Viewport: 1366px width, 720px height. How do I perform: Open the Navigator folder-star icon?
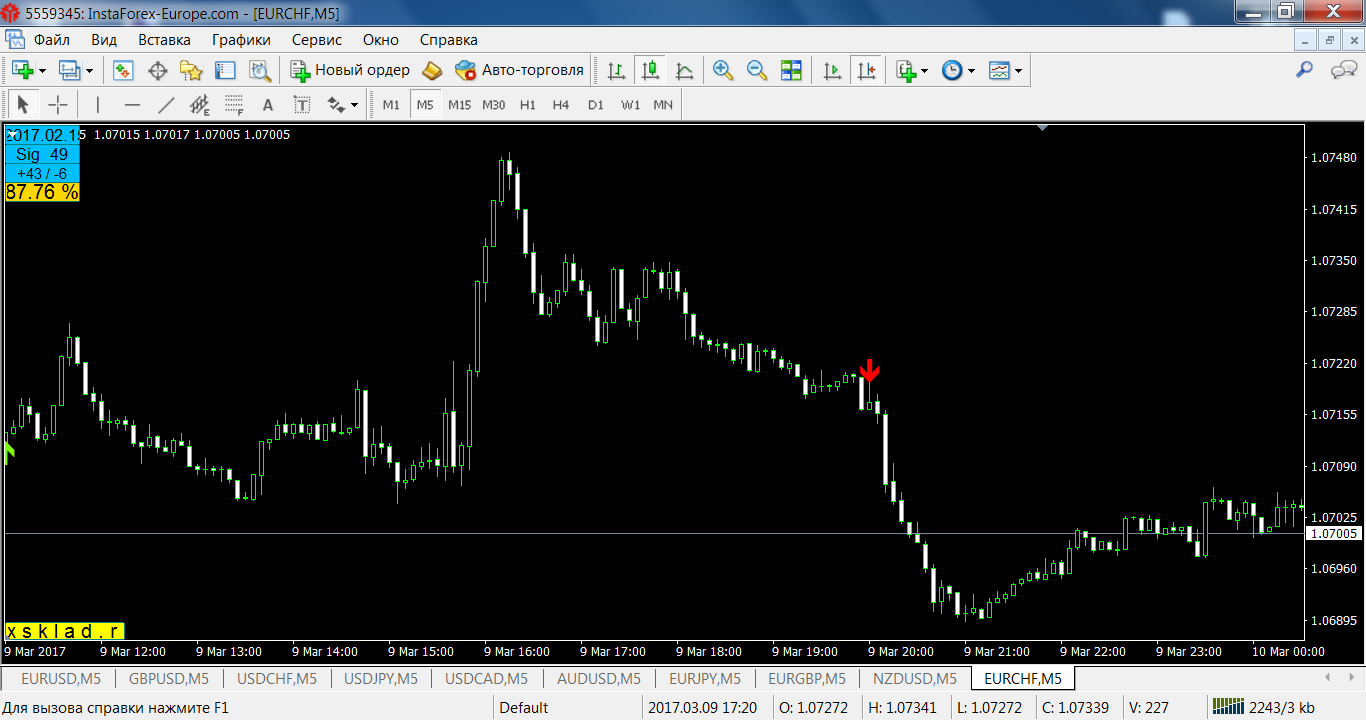pyautogui.click(x=191, y=70)
